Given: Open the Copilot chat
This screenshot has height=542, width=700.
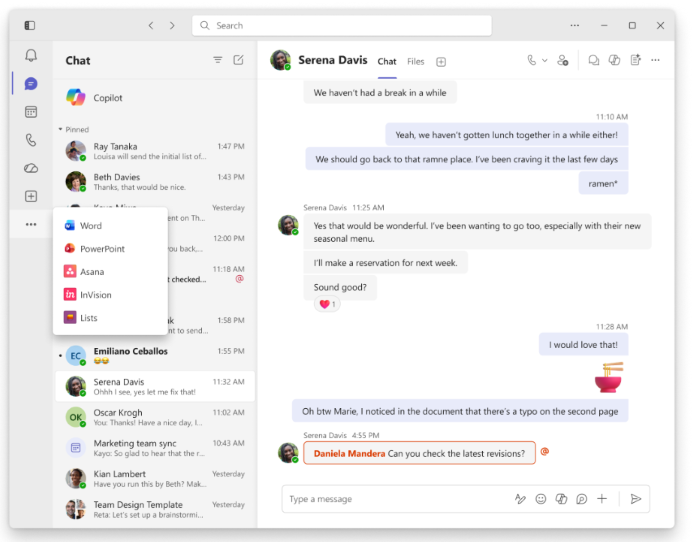Looking at the screenshot, I should [108, 98].
